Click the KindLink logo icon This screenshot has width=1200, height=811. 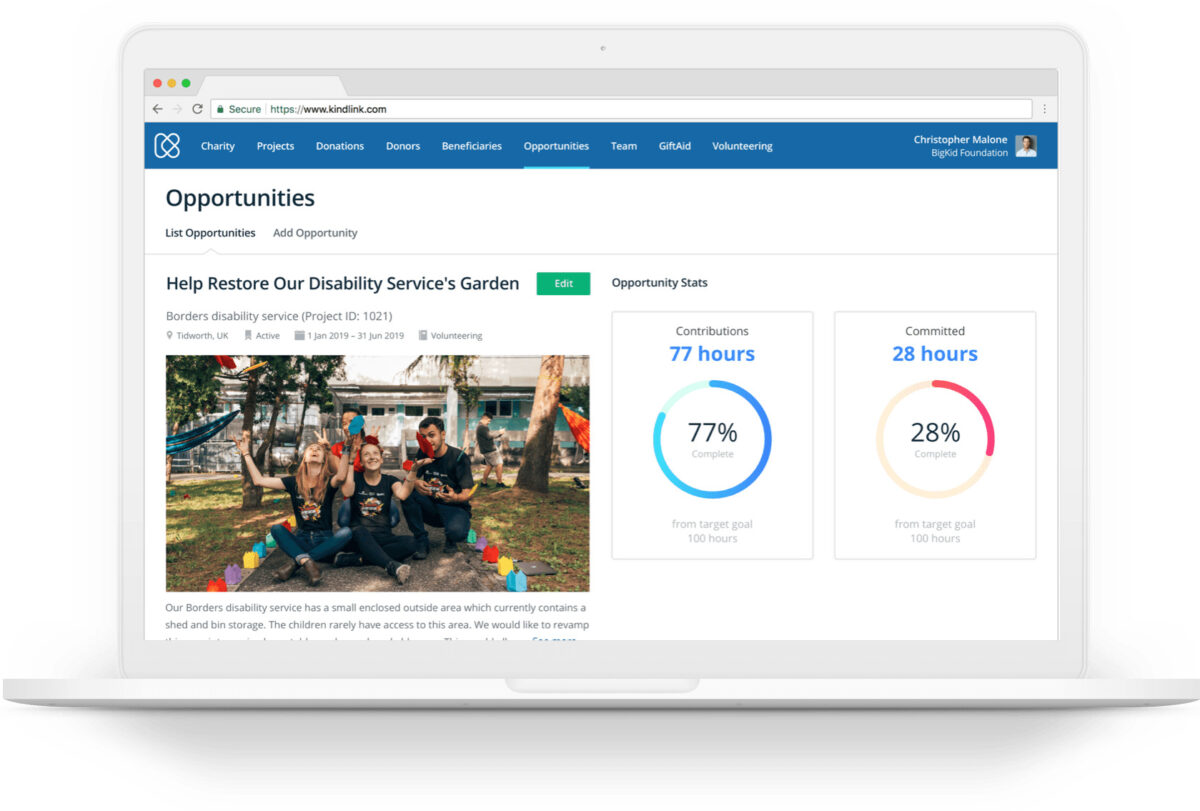pos(167,146)
